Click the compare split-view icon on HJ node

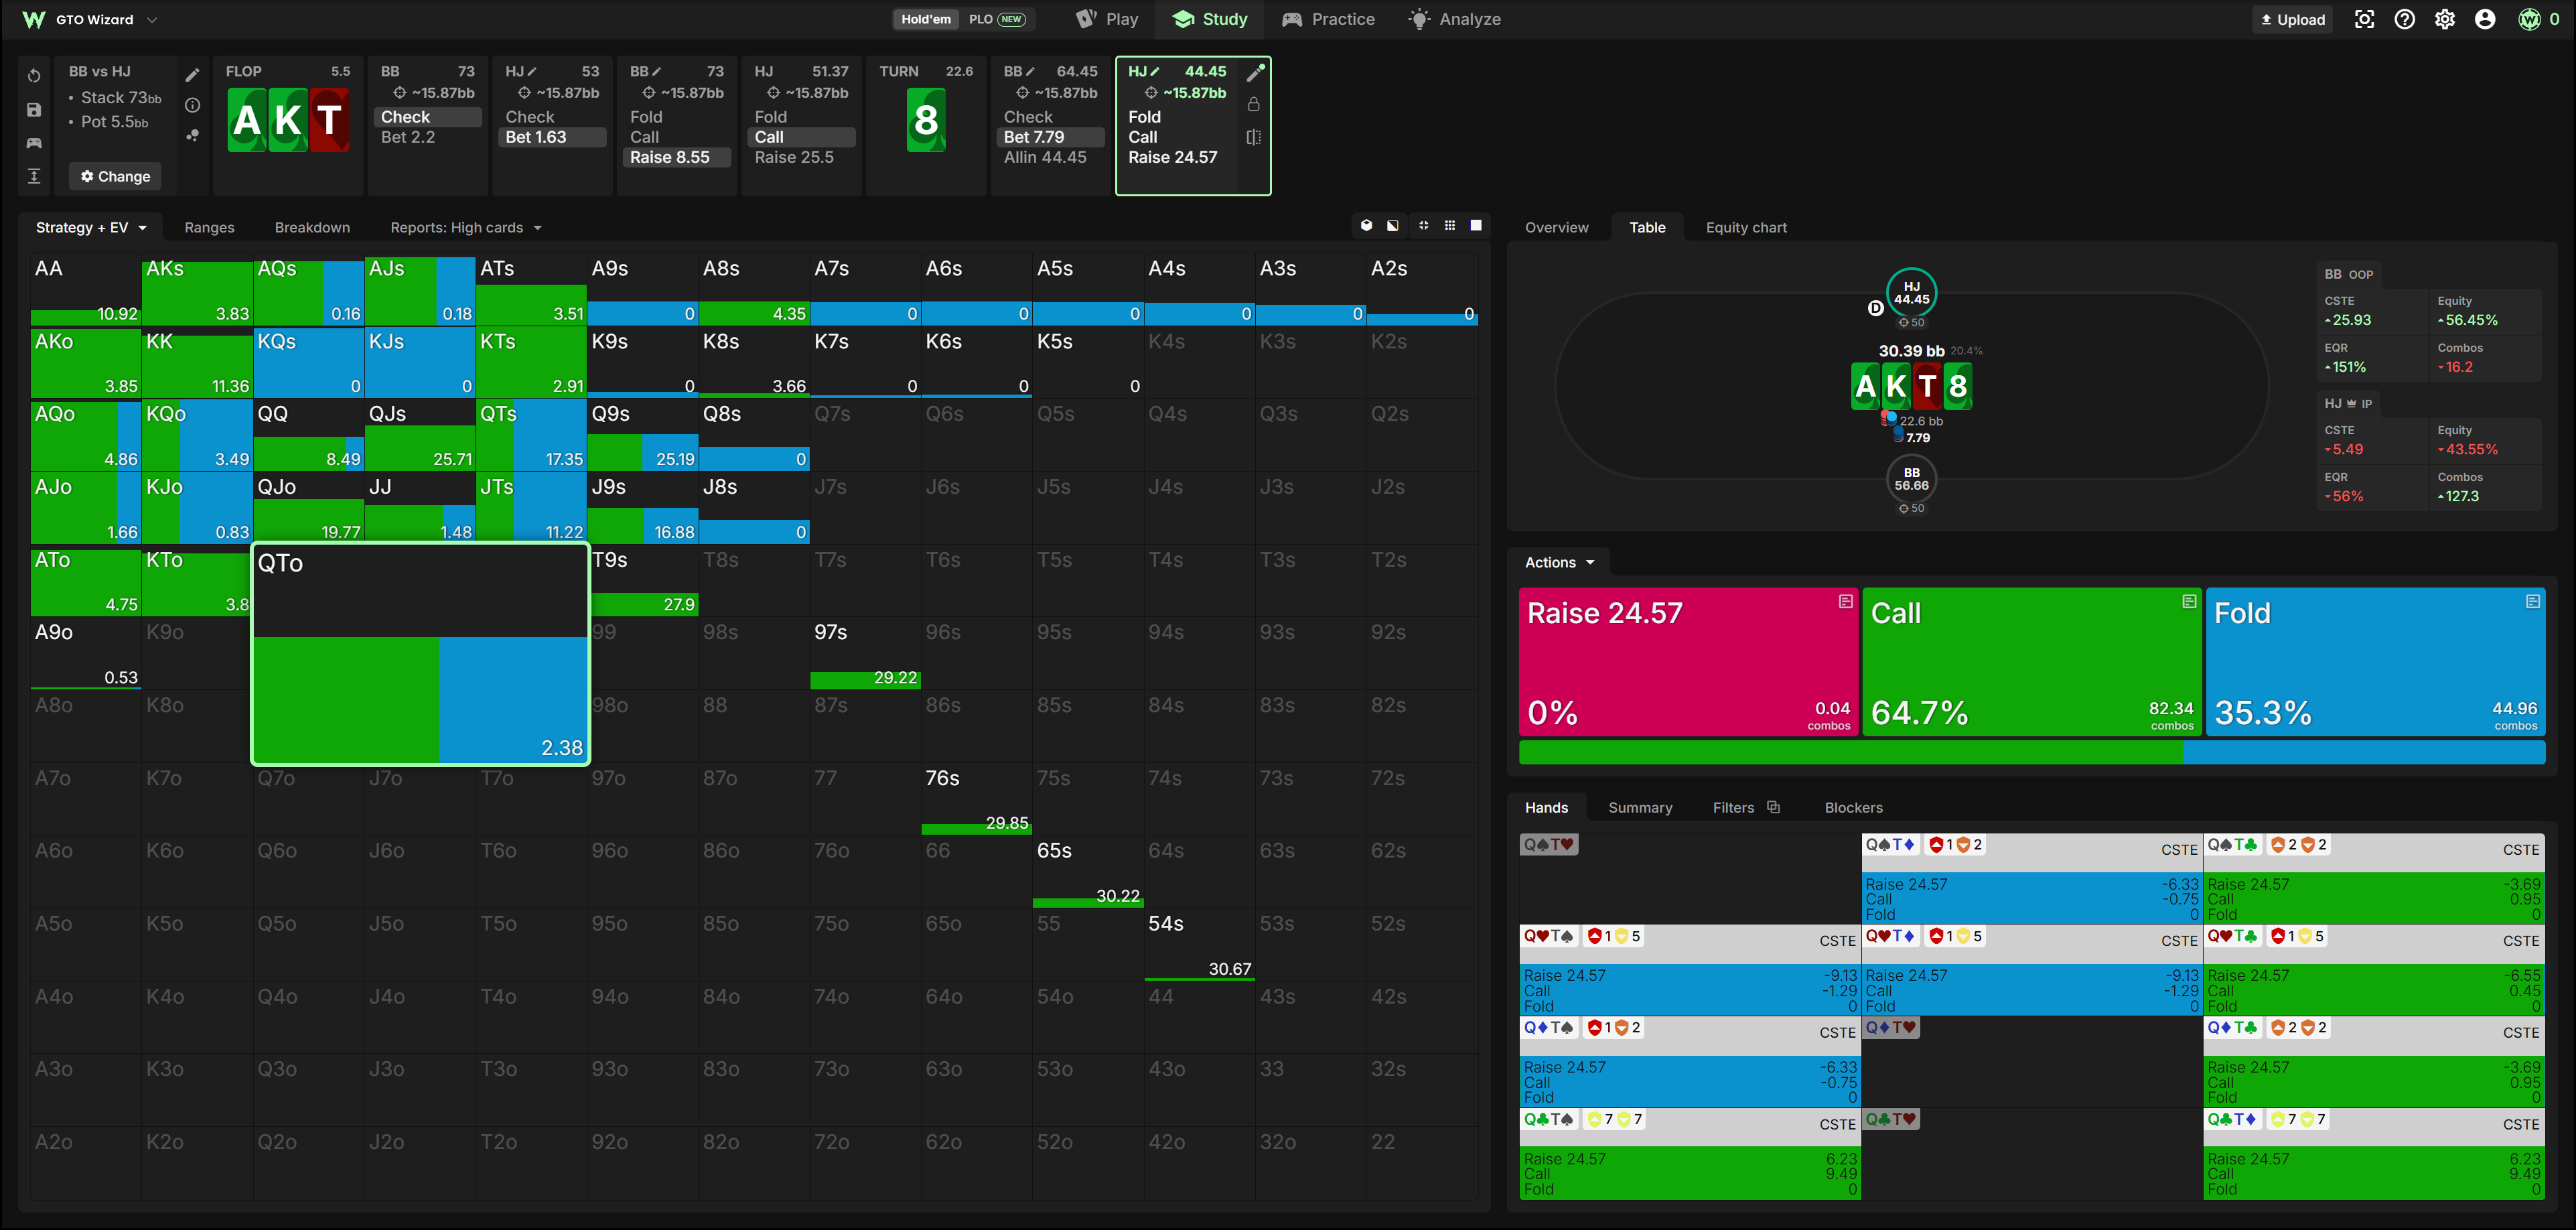(1254, 137)
